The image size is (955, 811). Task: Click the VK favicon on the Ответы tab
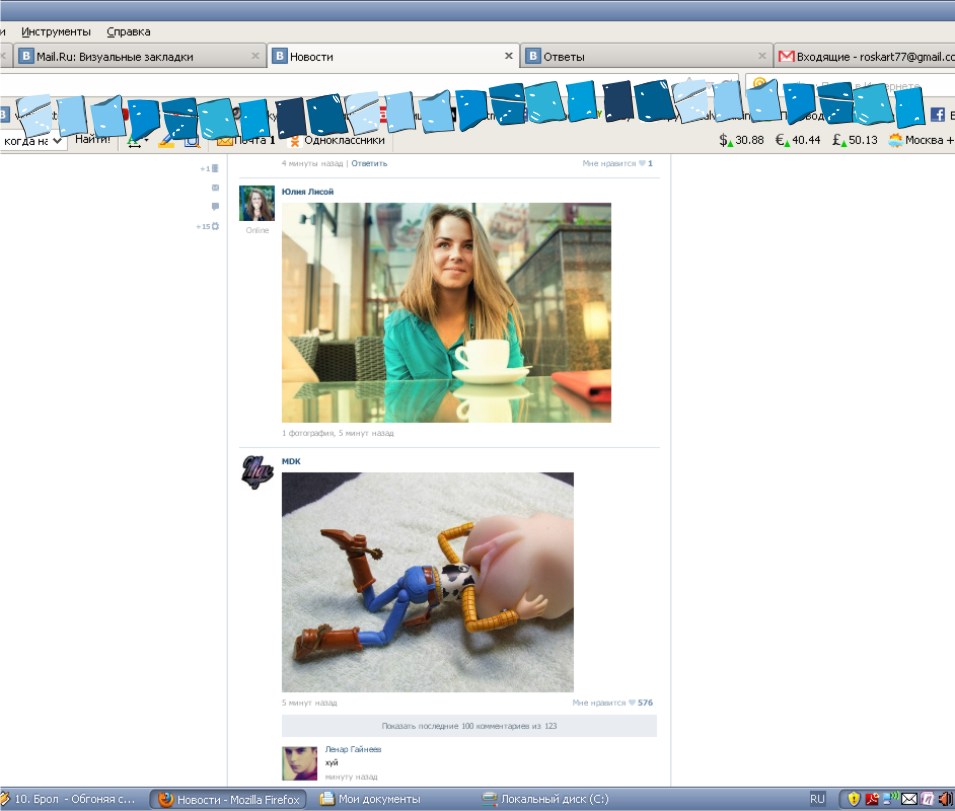[532, 56]
